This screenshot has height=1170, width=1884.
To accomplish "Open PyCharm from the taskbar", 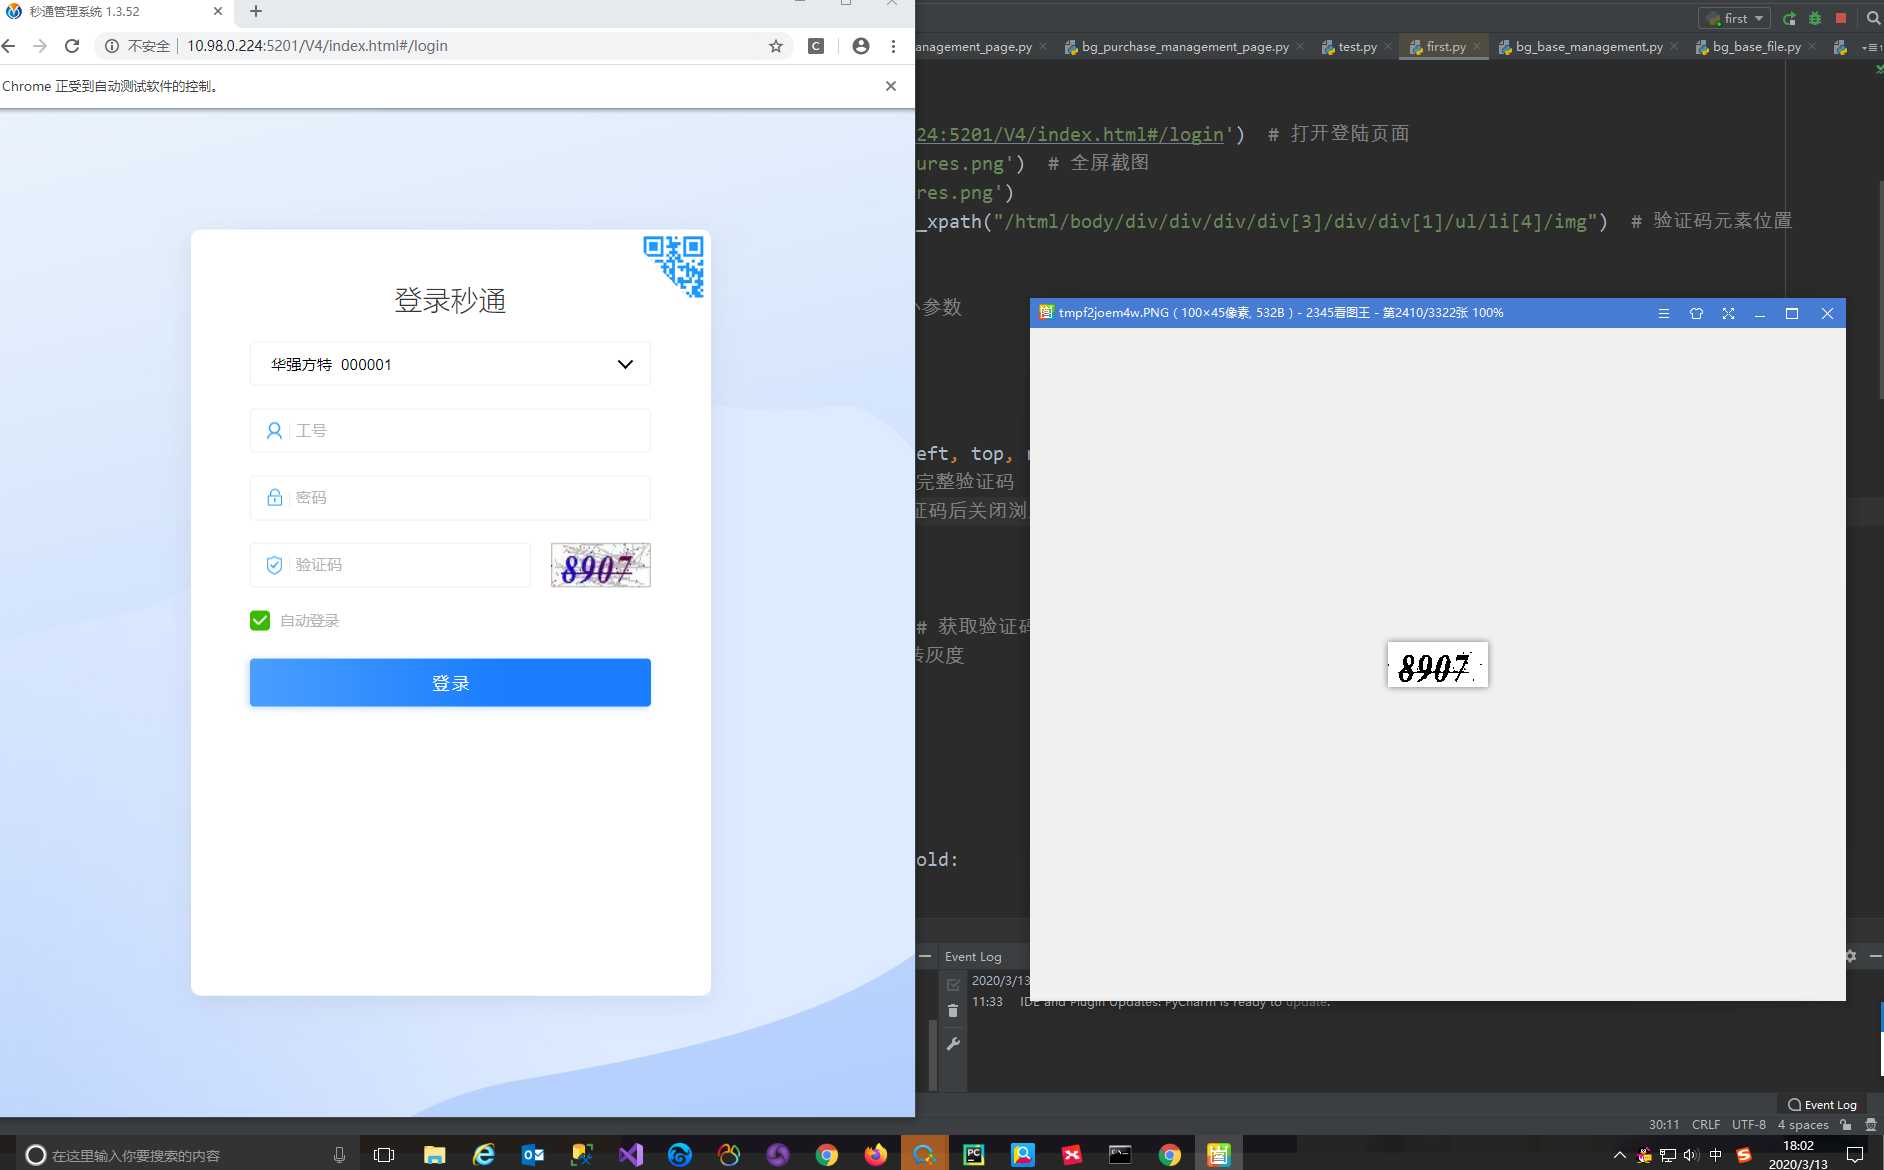I will tap(974, 1155).
